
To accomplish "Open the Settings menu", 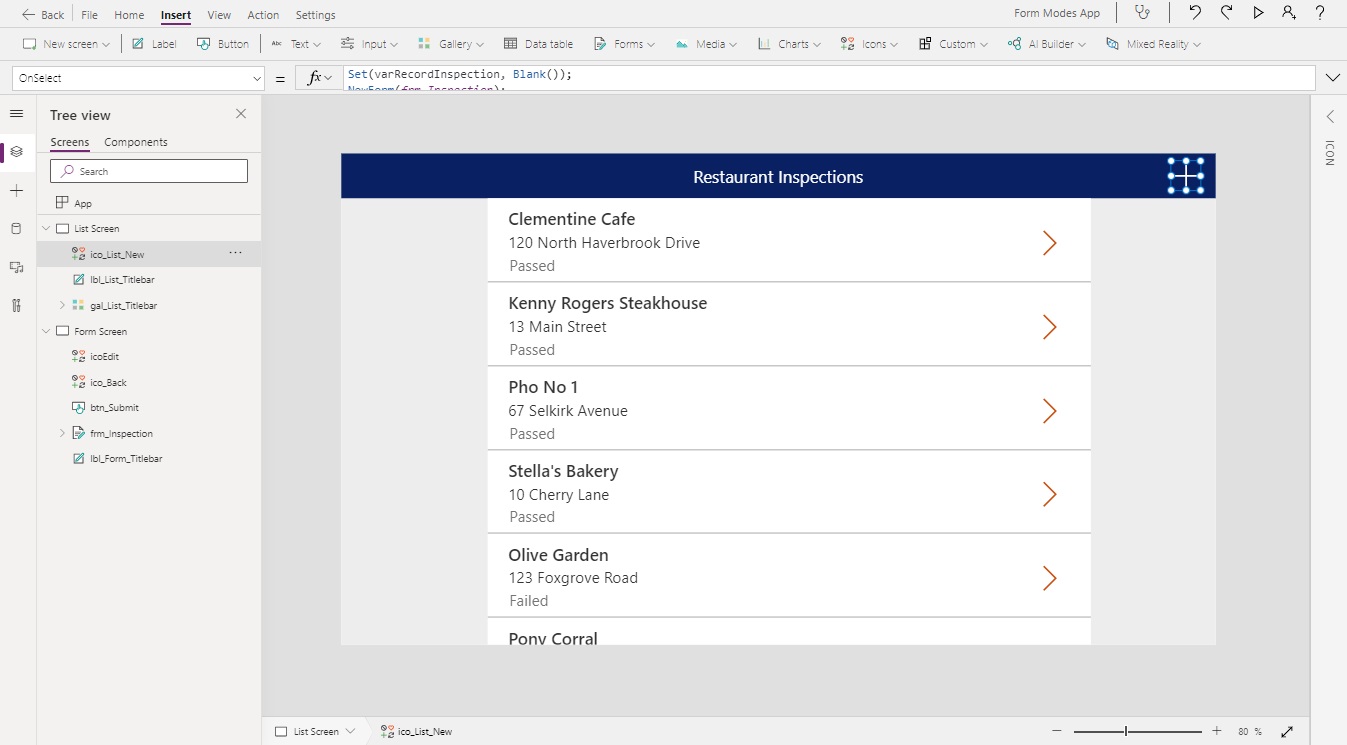I will pyautogui.click(x=315, y=14).
